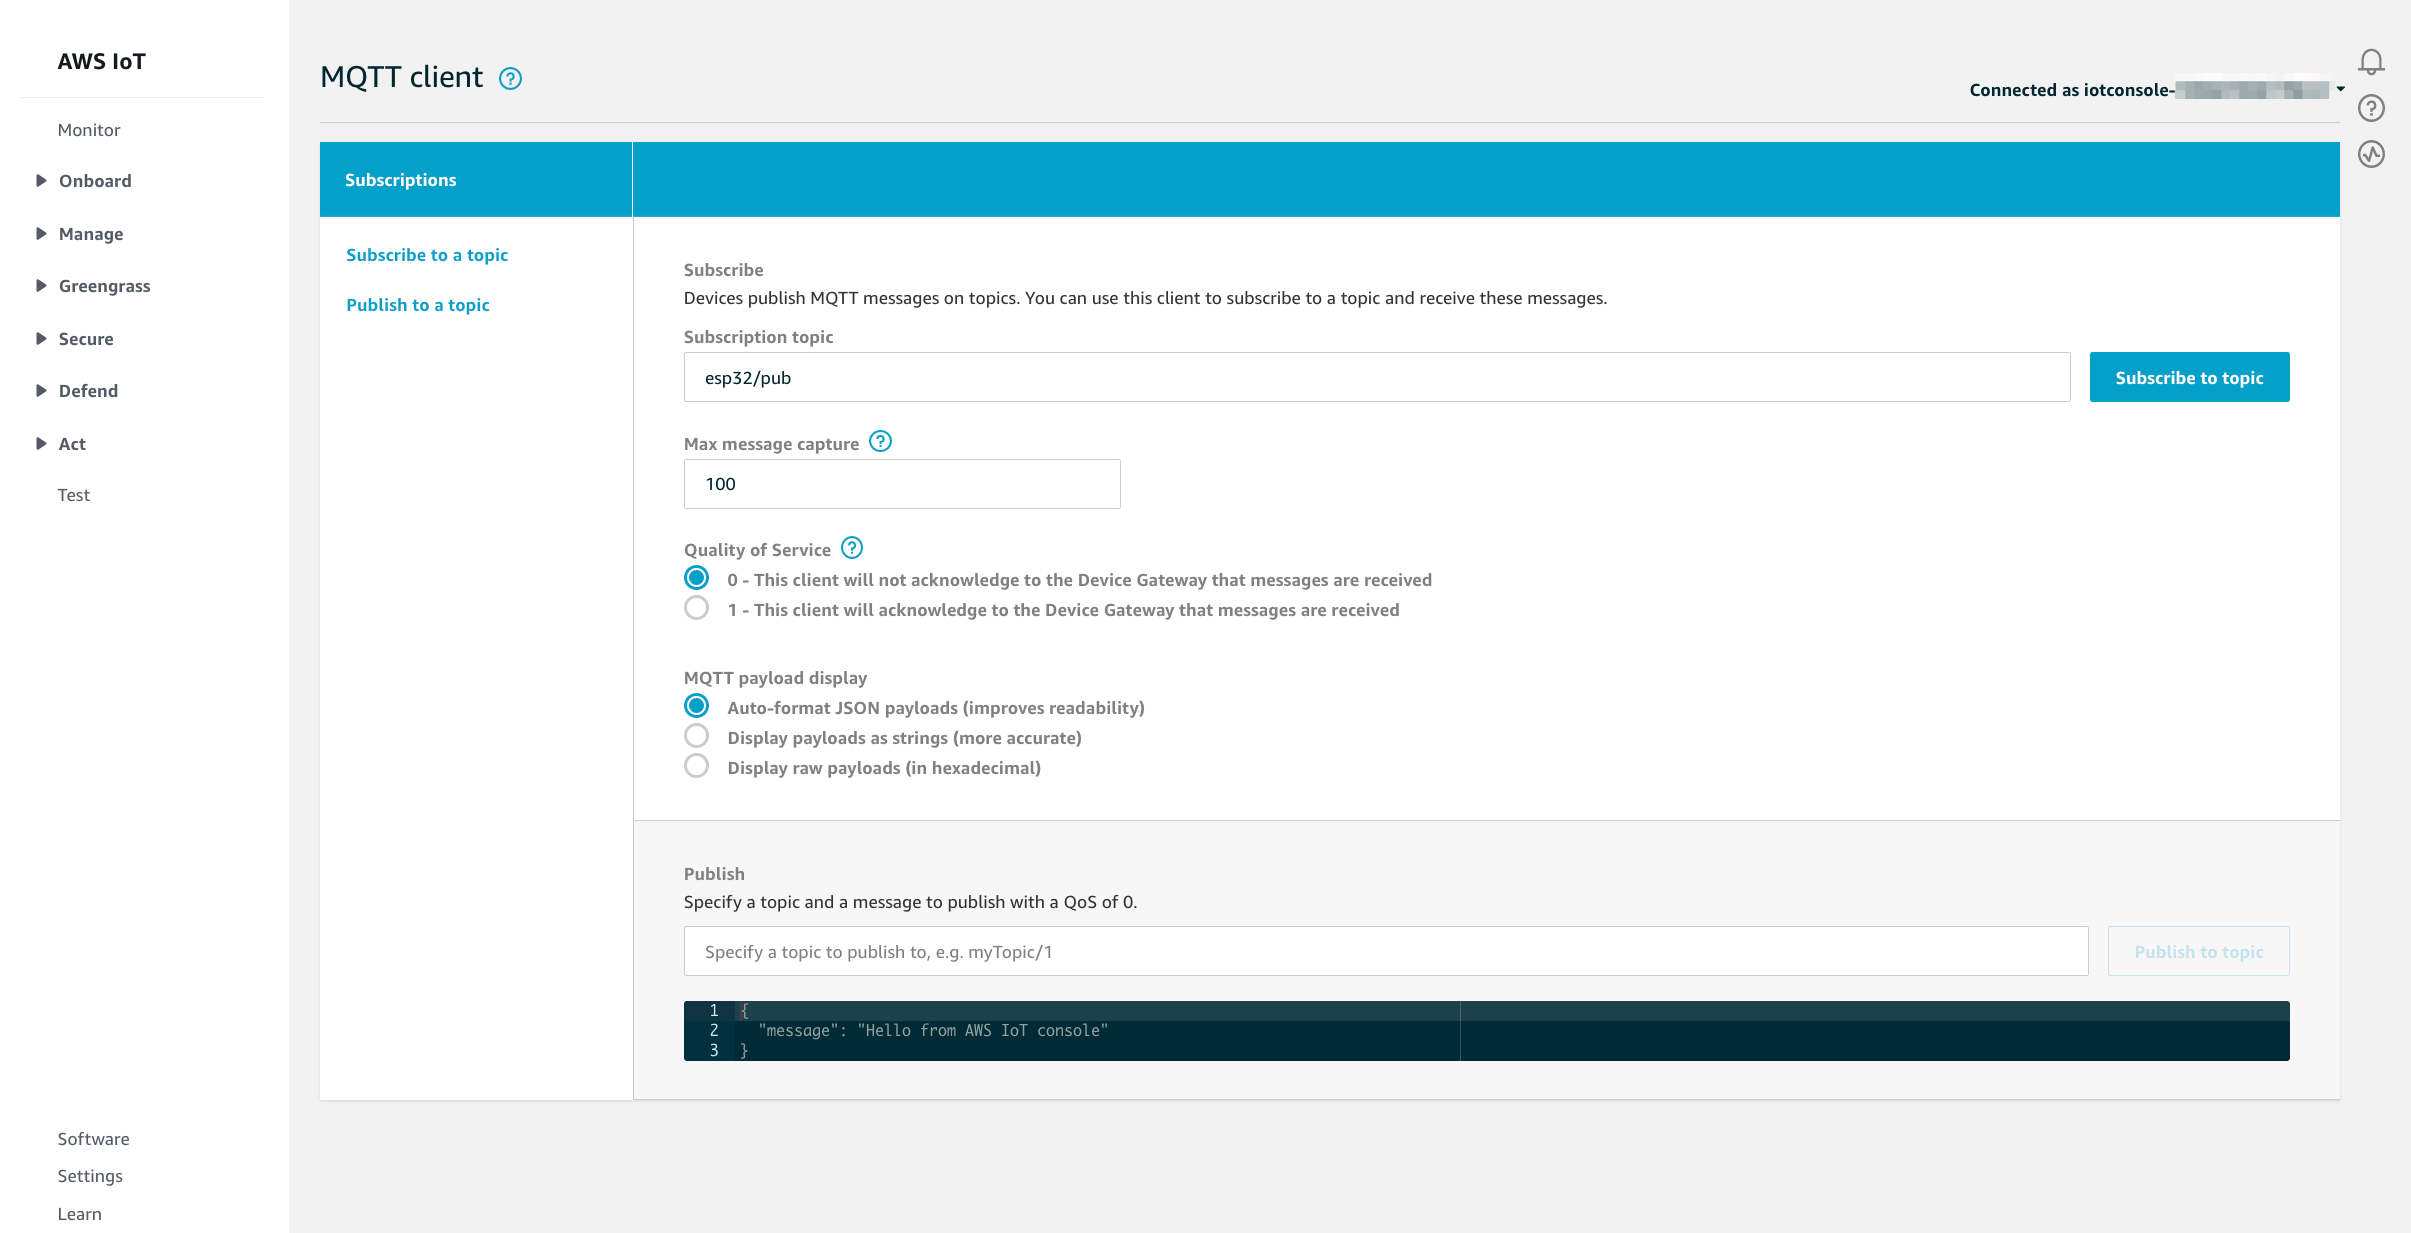The height and width of the screenshot is (1233, 2411).
Task: Open Software in the sidebar
Action: pos(94,1139)
